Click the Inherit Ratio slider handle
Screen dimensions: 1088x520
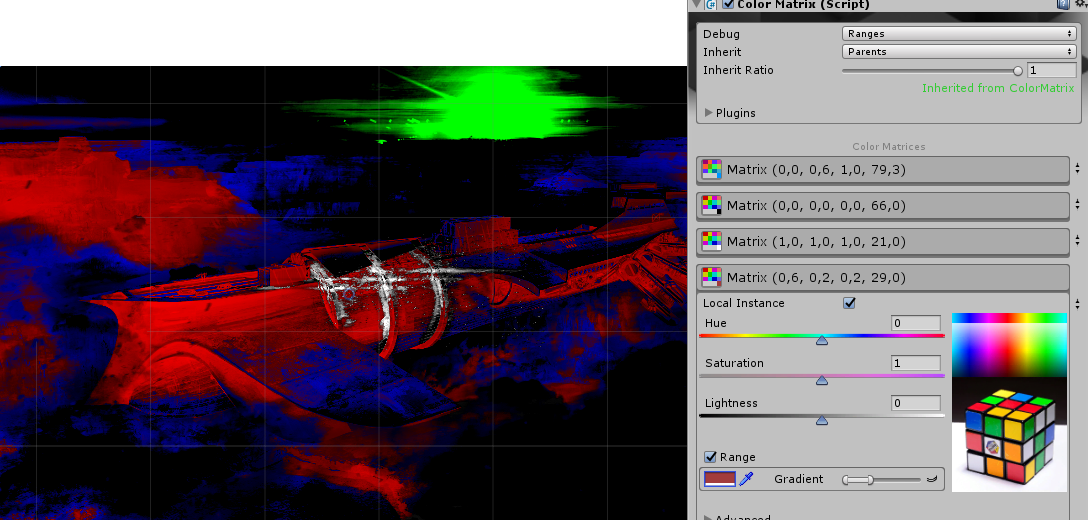pyautogui.click(x=1018, y=70)
